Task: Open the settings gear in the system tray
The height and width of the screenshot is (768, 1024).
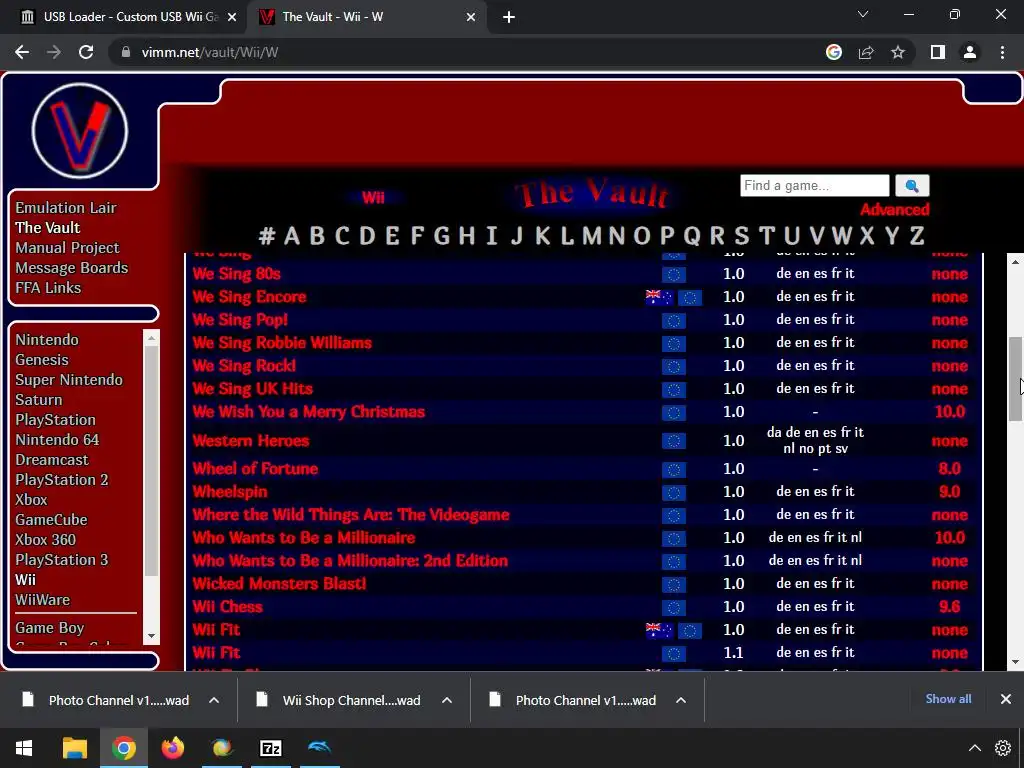Action: tap(1002, 748)
